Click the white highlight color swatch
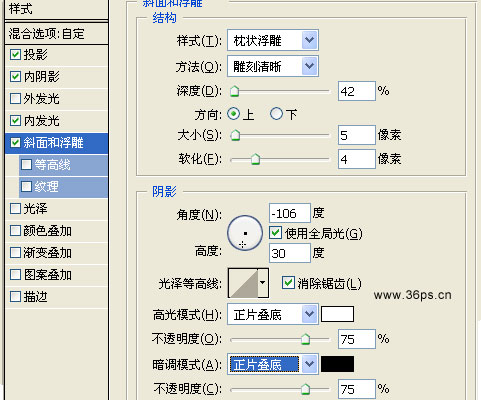 pyautogui.click(x=337, y=314)
